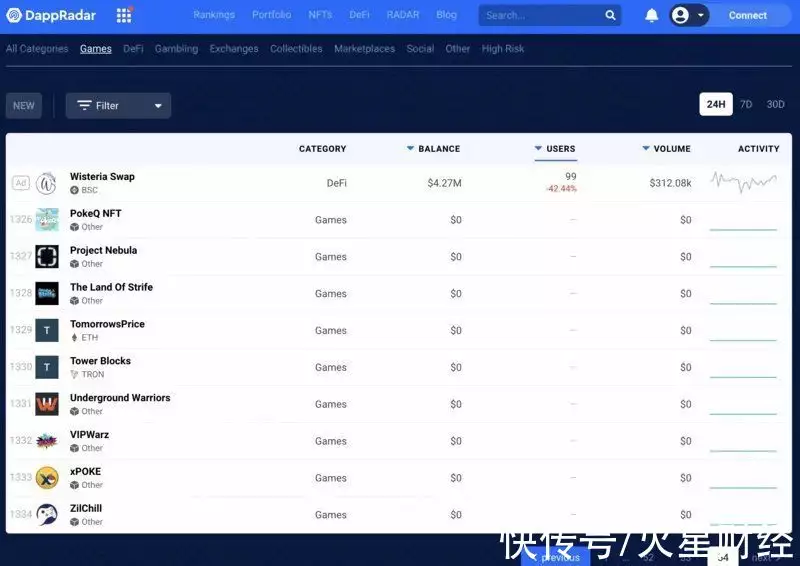Open the Underground Warriors dapp link

(x=120, y=398)
